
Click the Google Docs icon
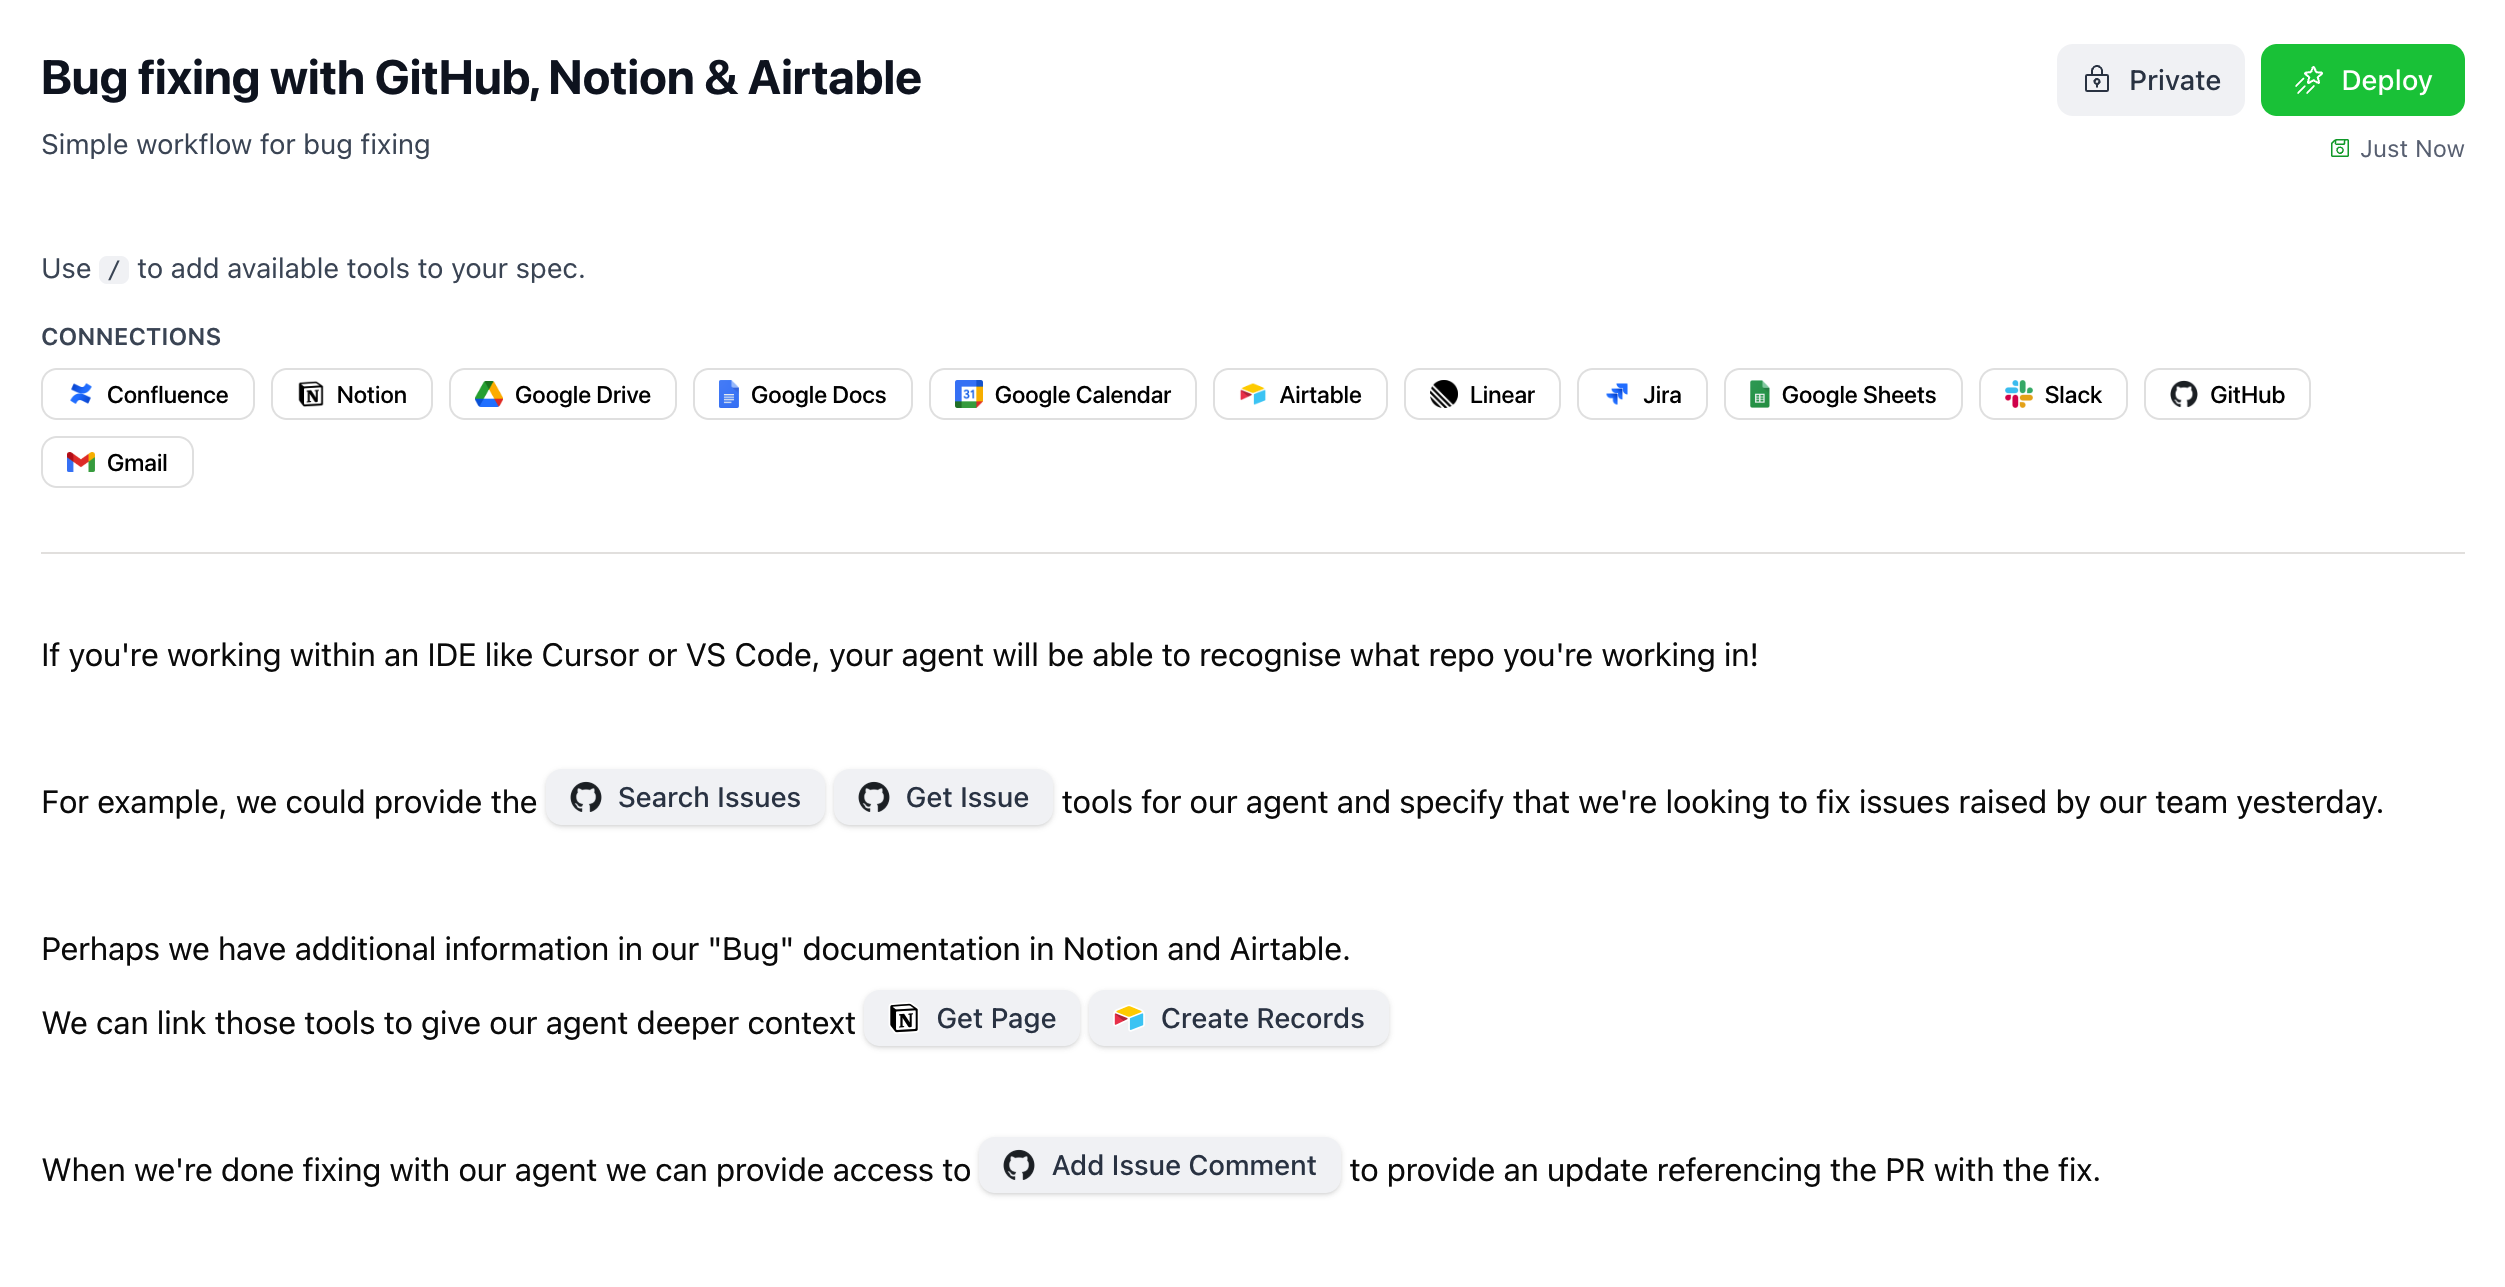point(729,395)
